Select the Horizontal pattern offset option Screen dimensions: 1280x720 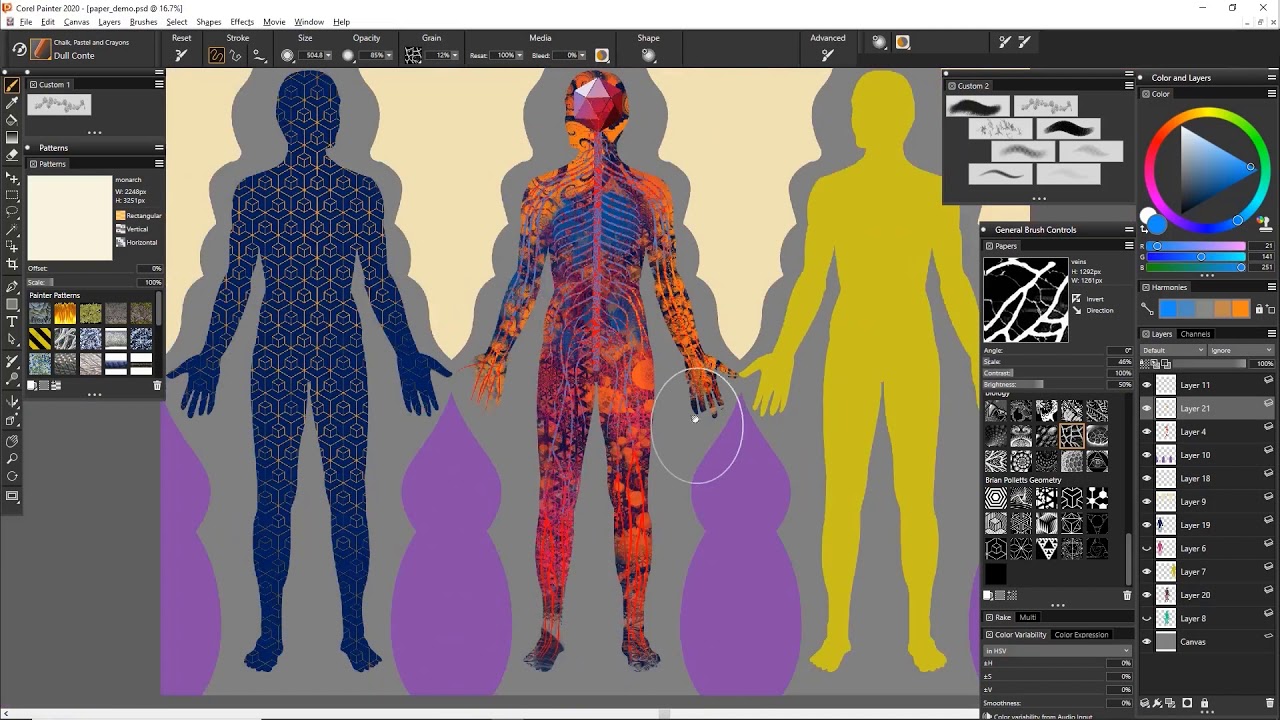pyautogui.click(x=137, y=242)
